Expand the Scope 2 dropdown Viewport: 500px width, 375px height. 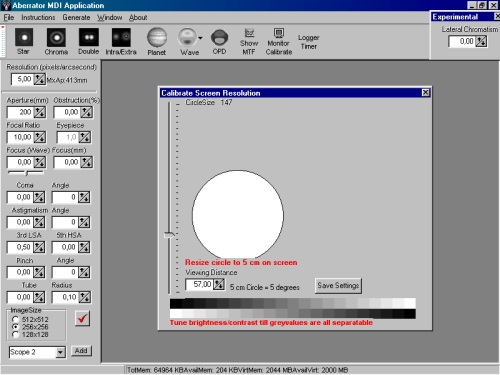pos(60,352)
